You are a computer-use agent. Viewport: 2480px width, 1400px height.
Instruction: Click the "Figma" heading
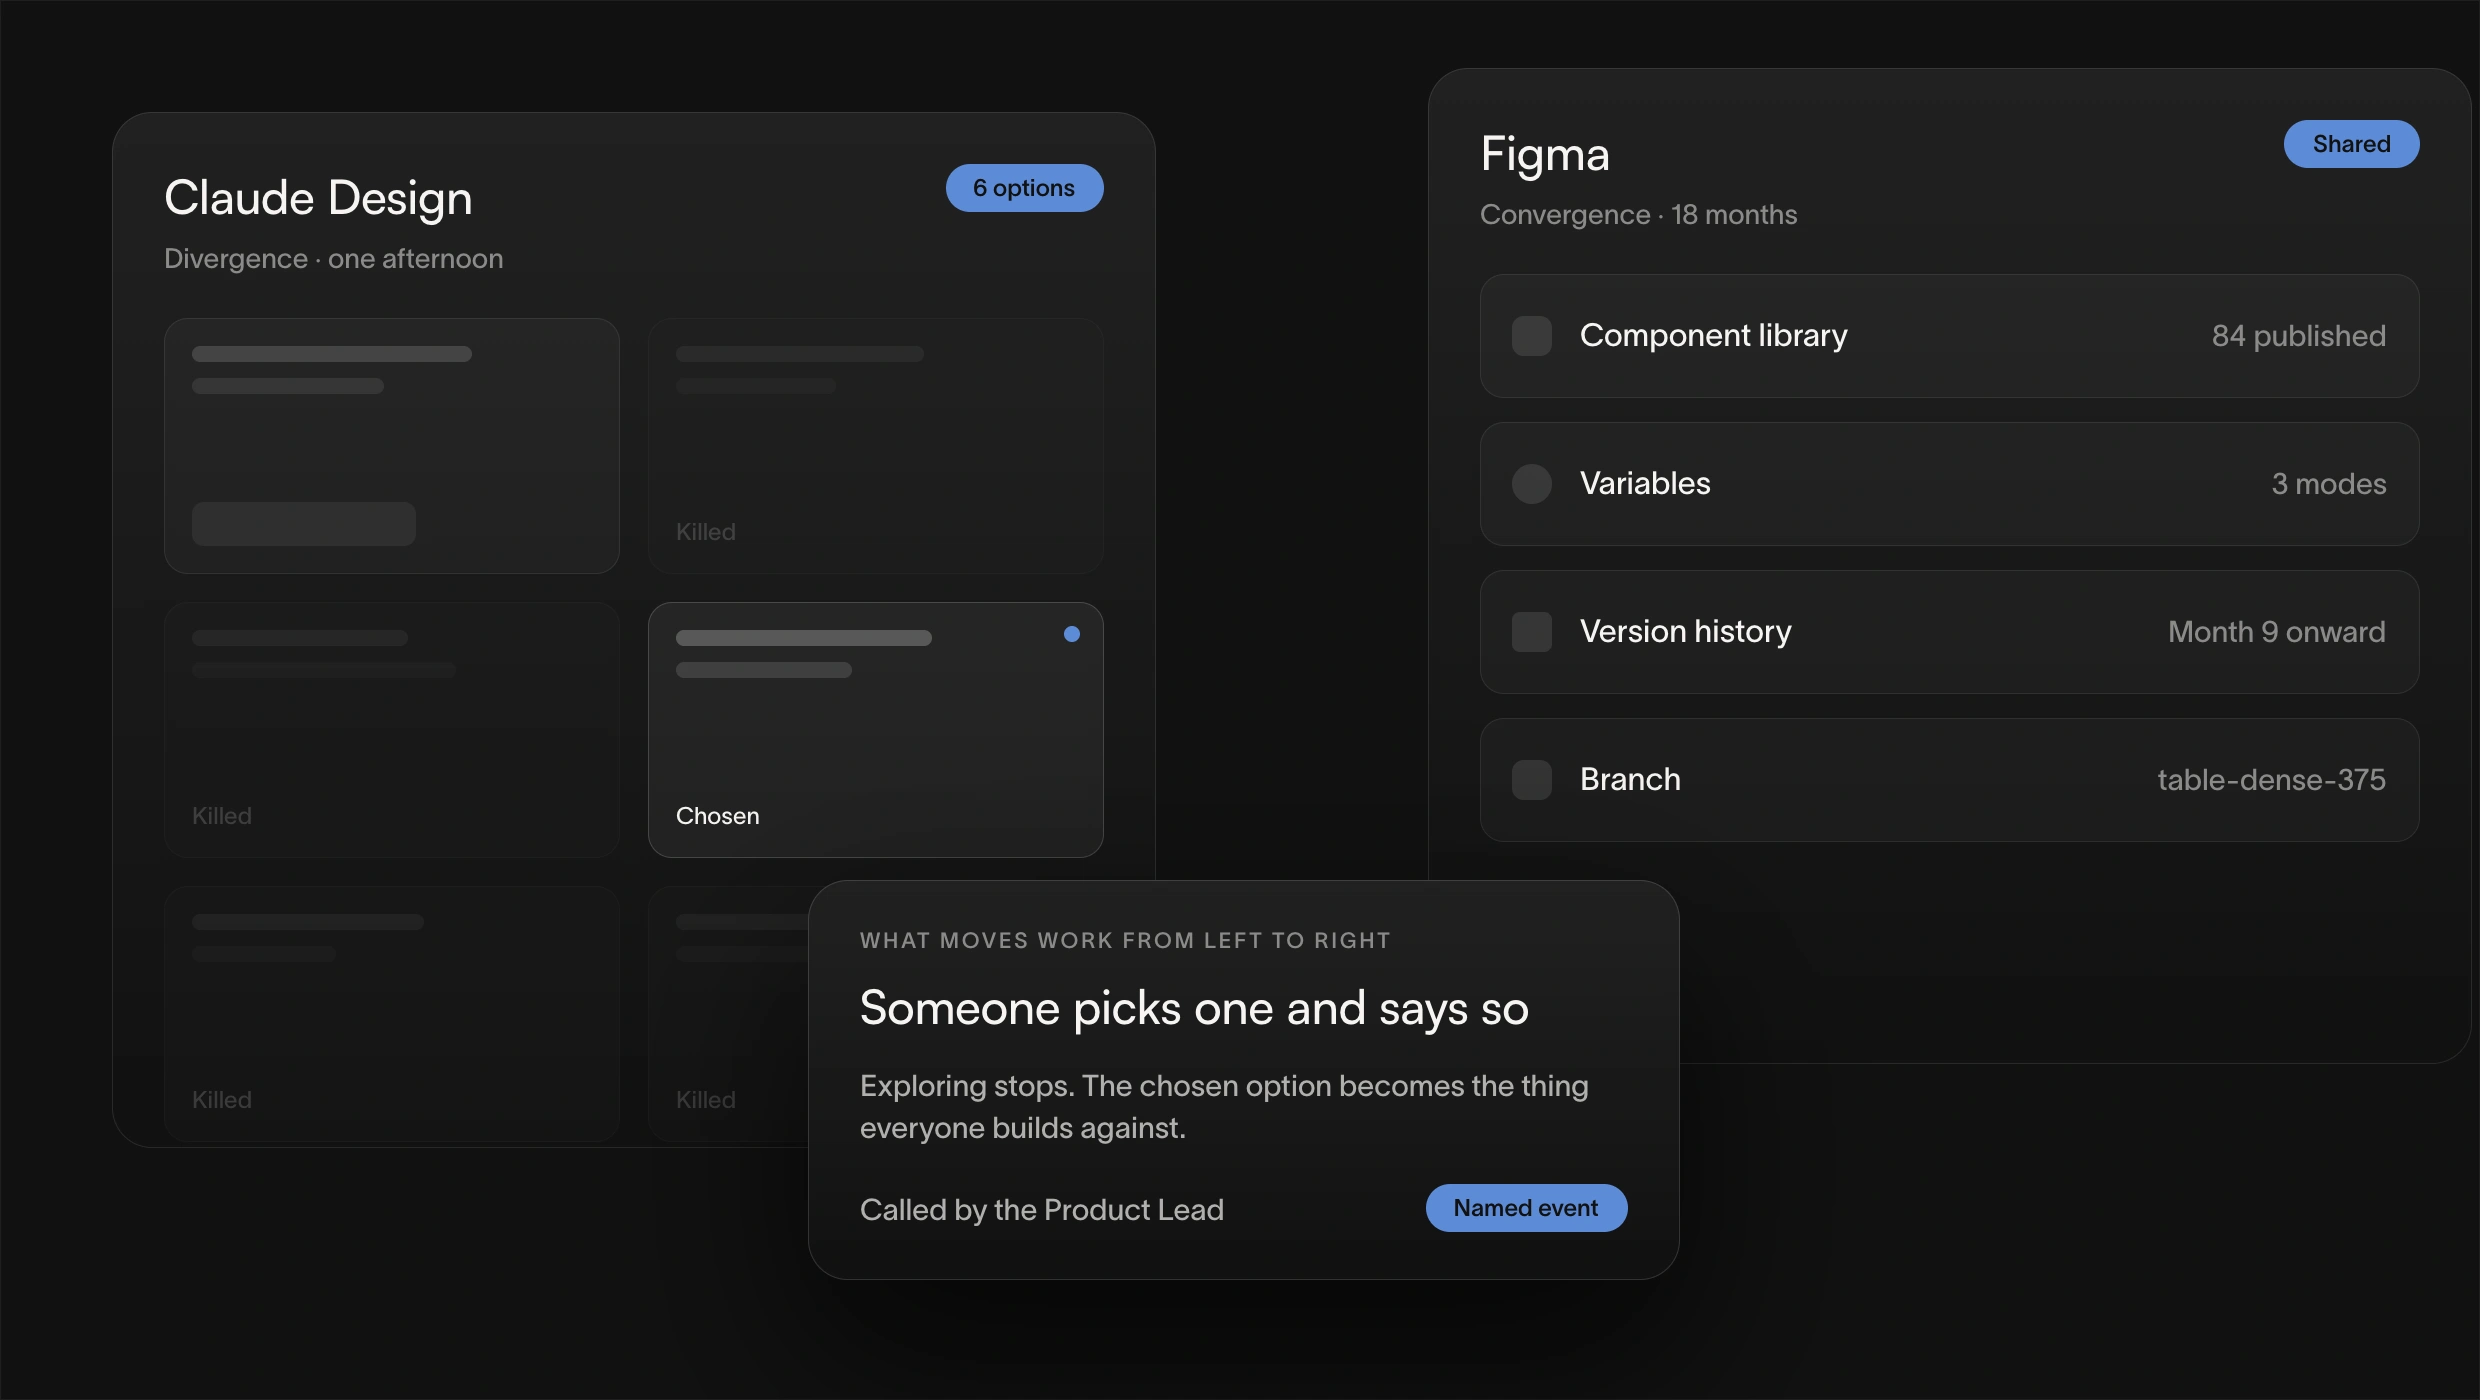pyautogui.click(x=1545, y=155)
